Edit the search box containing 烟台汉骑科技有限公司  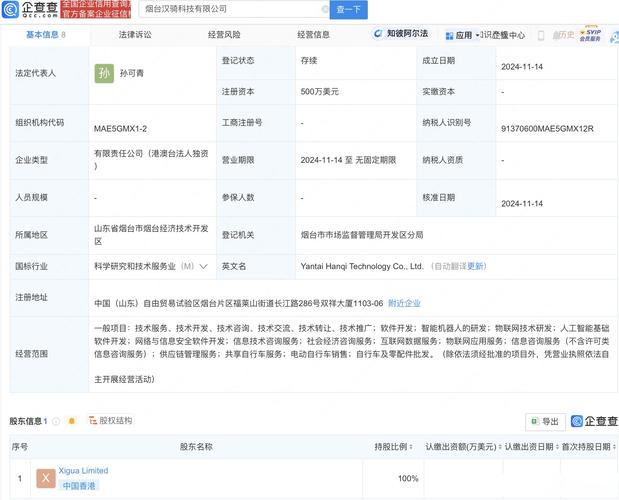[233, 9]
